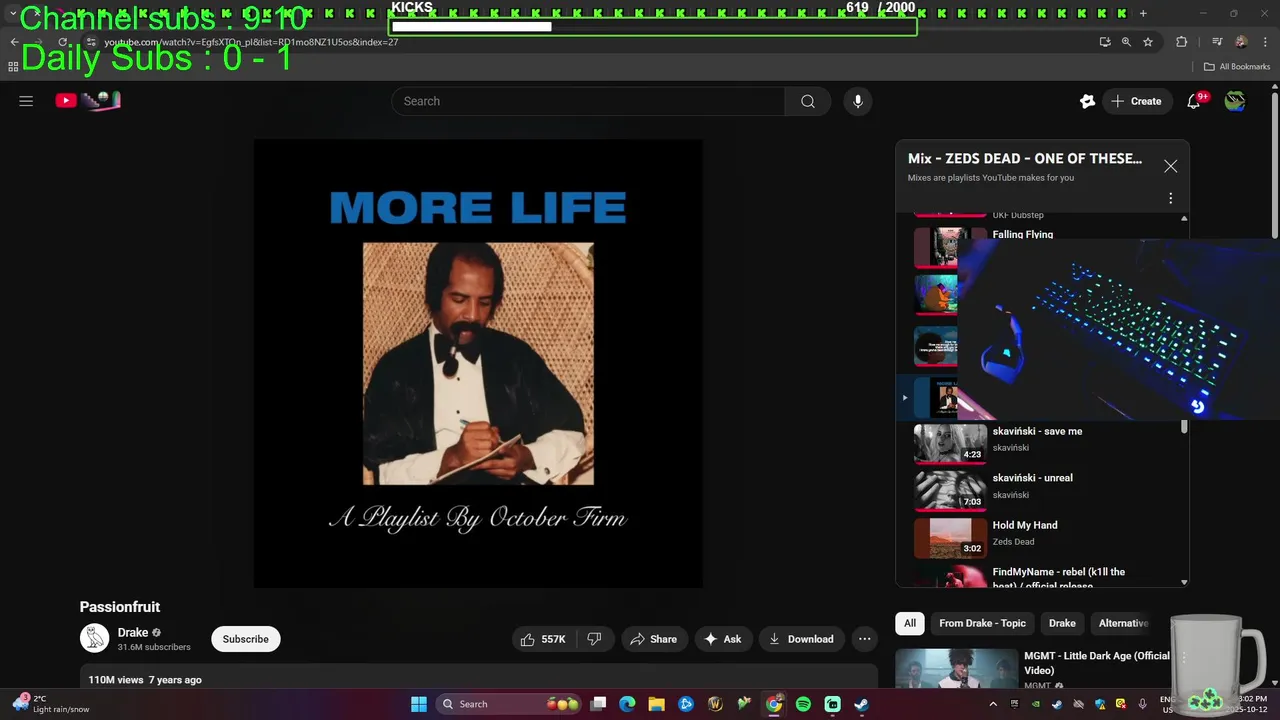Open the YouTube guide hamburger menu
The image size is (1280, 720).
(26, 101)
